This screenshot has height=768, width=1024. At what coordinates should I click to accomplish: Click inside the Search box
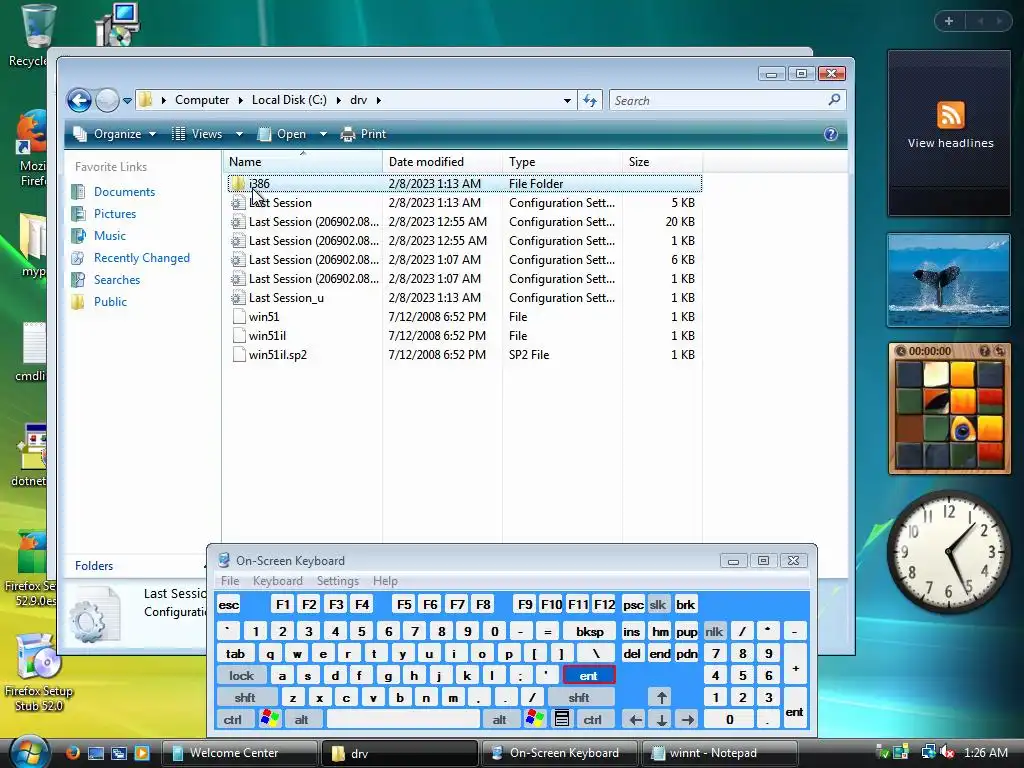coord(718,101)
